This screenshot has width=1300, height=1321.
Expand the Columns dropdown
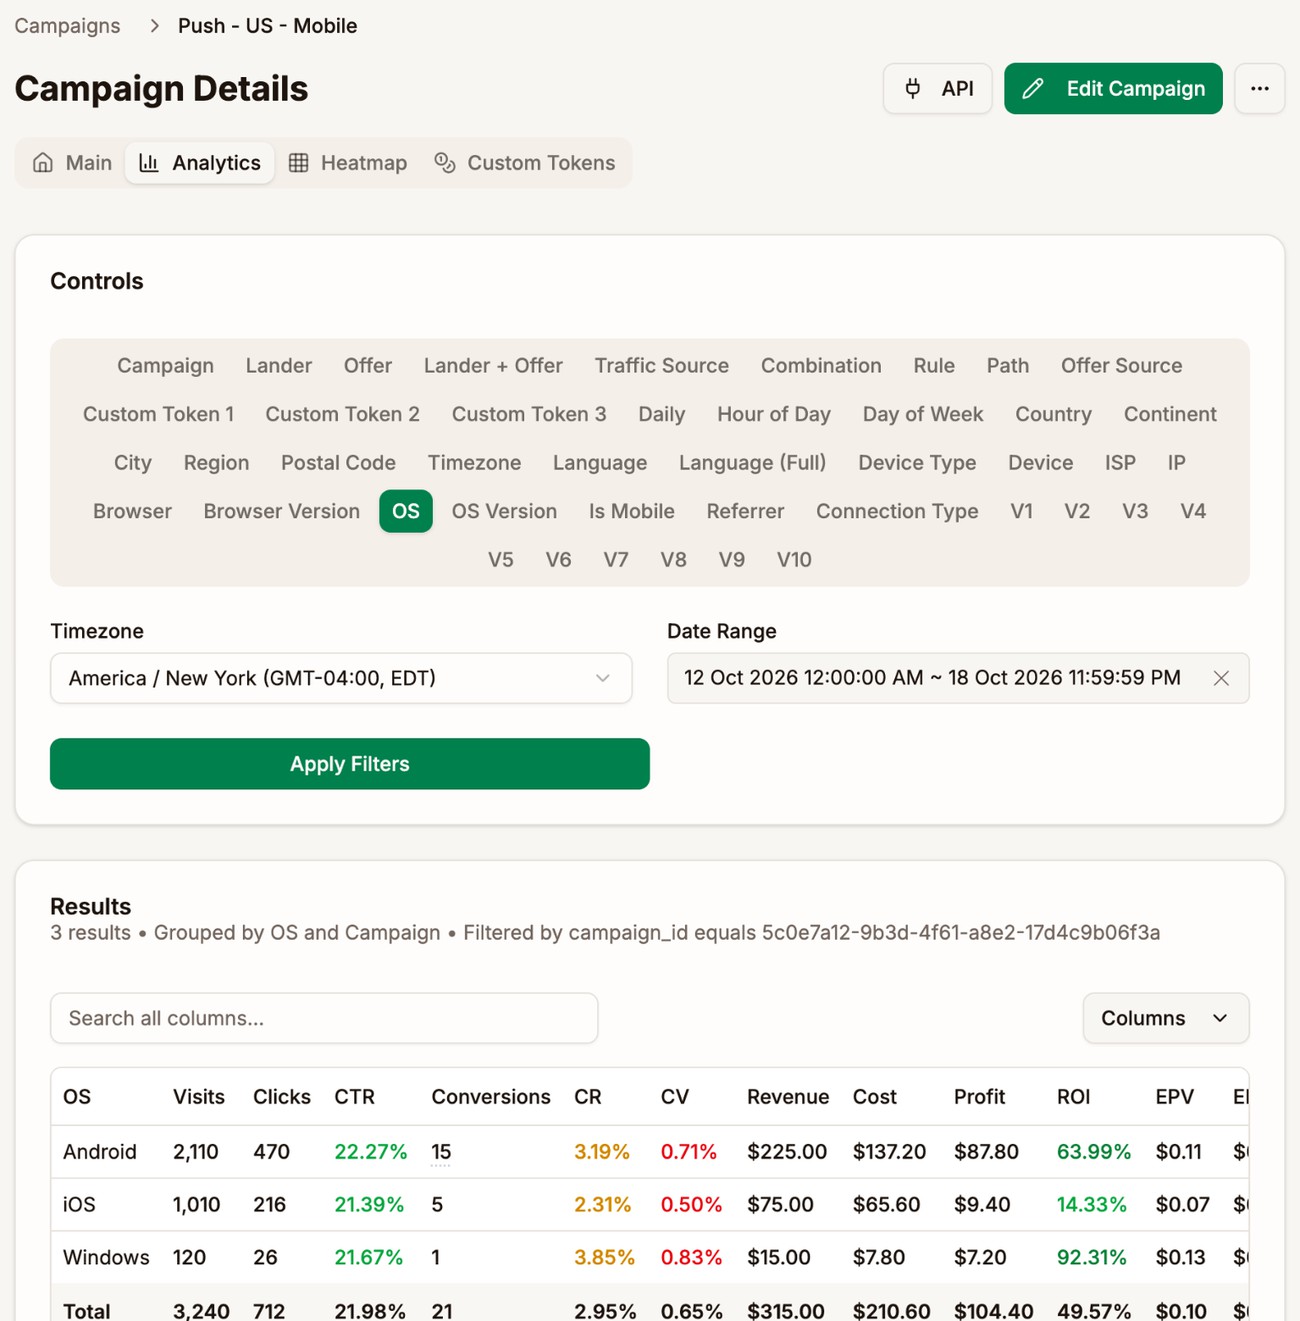point(1166,1018)
